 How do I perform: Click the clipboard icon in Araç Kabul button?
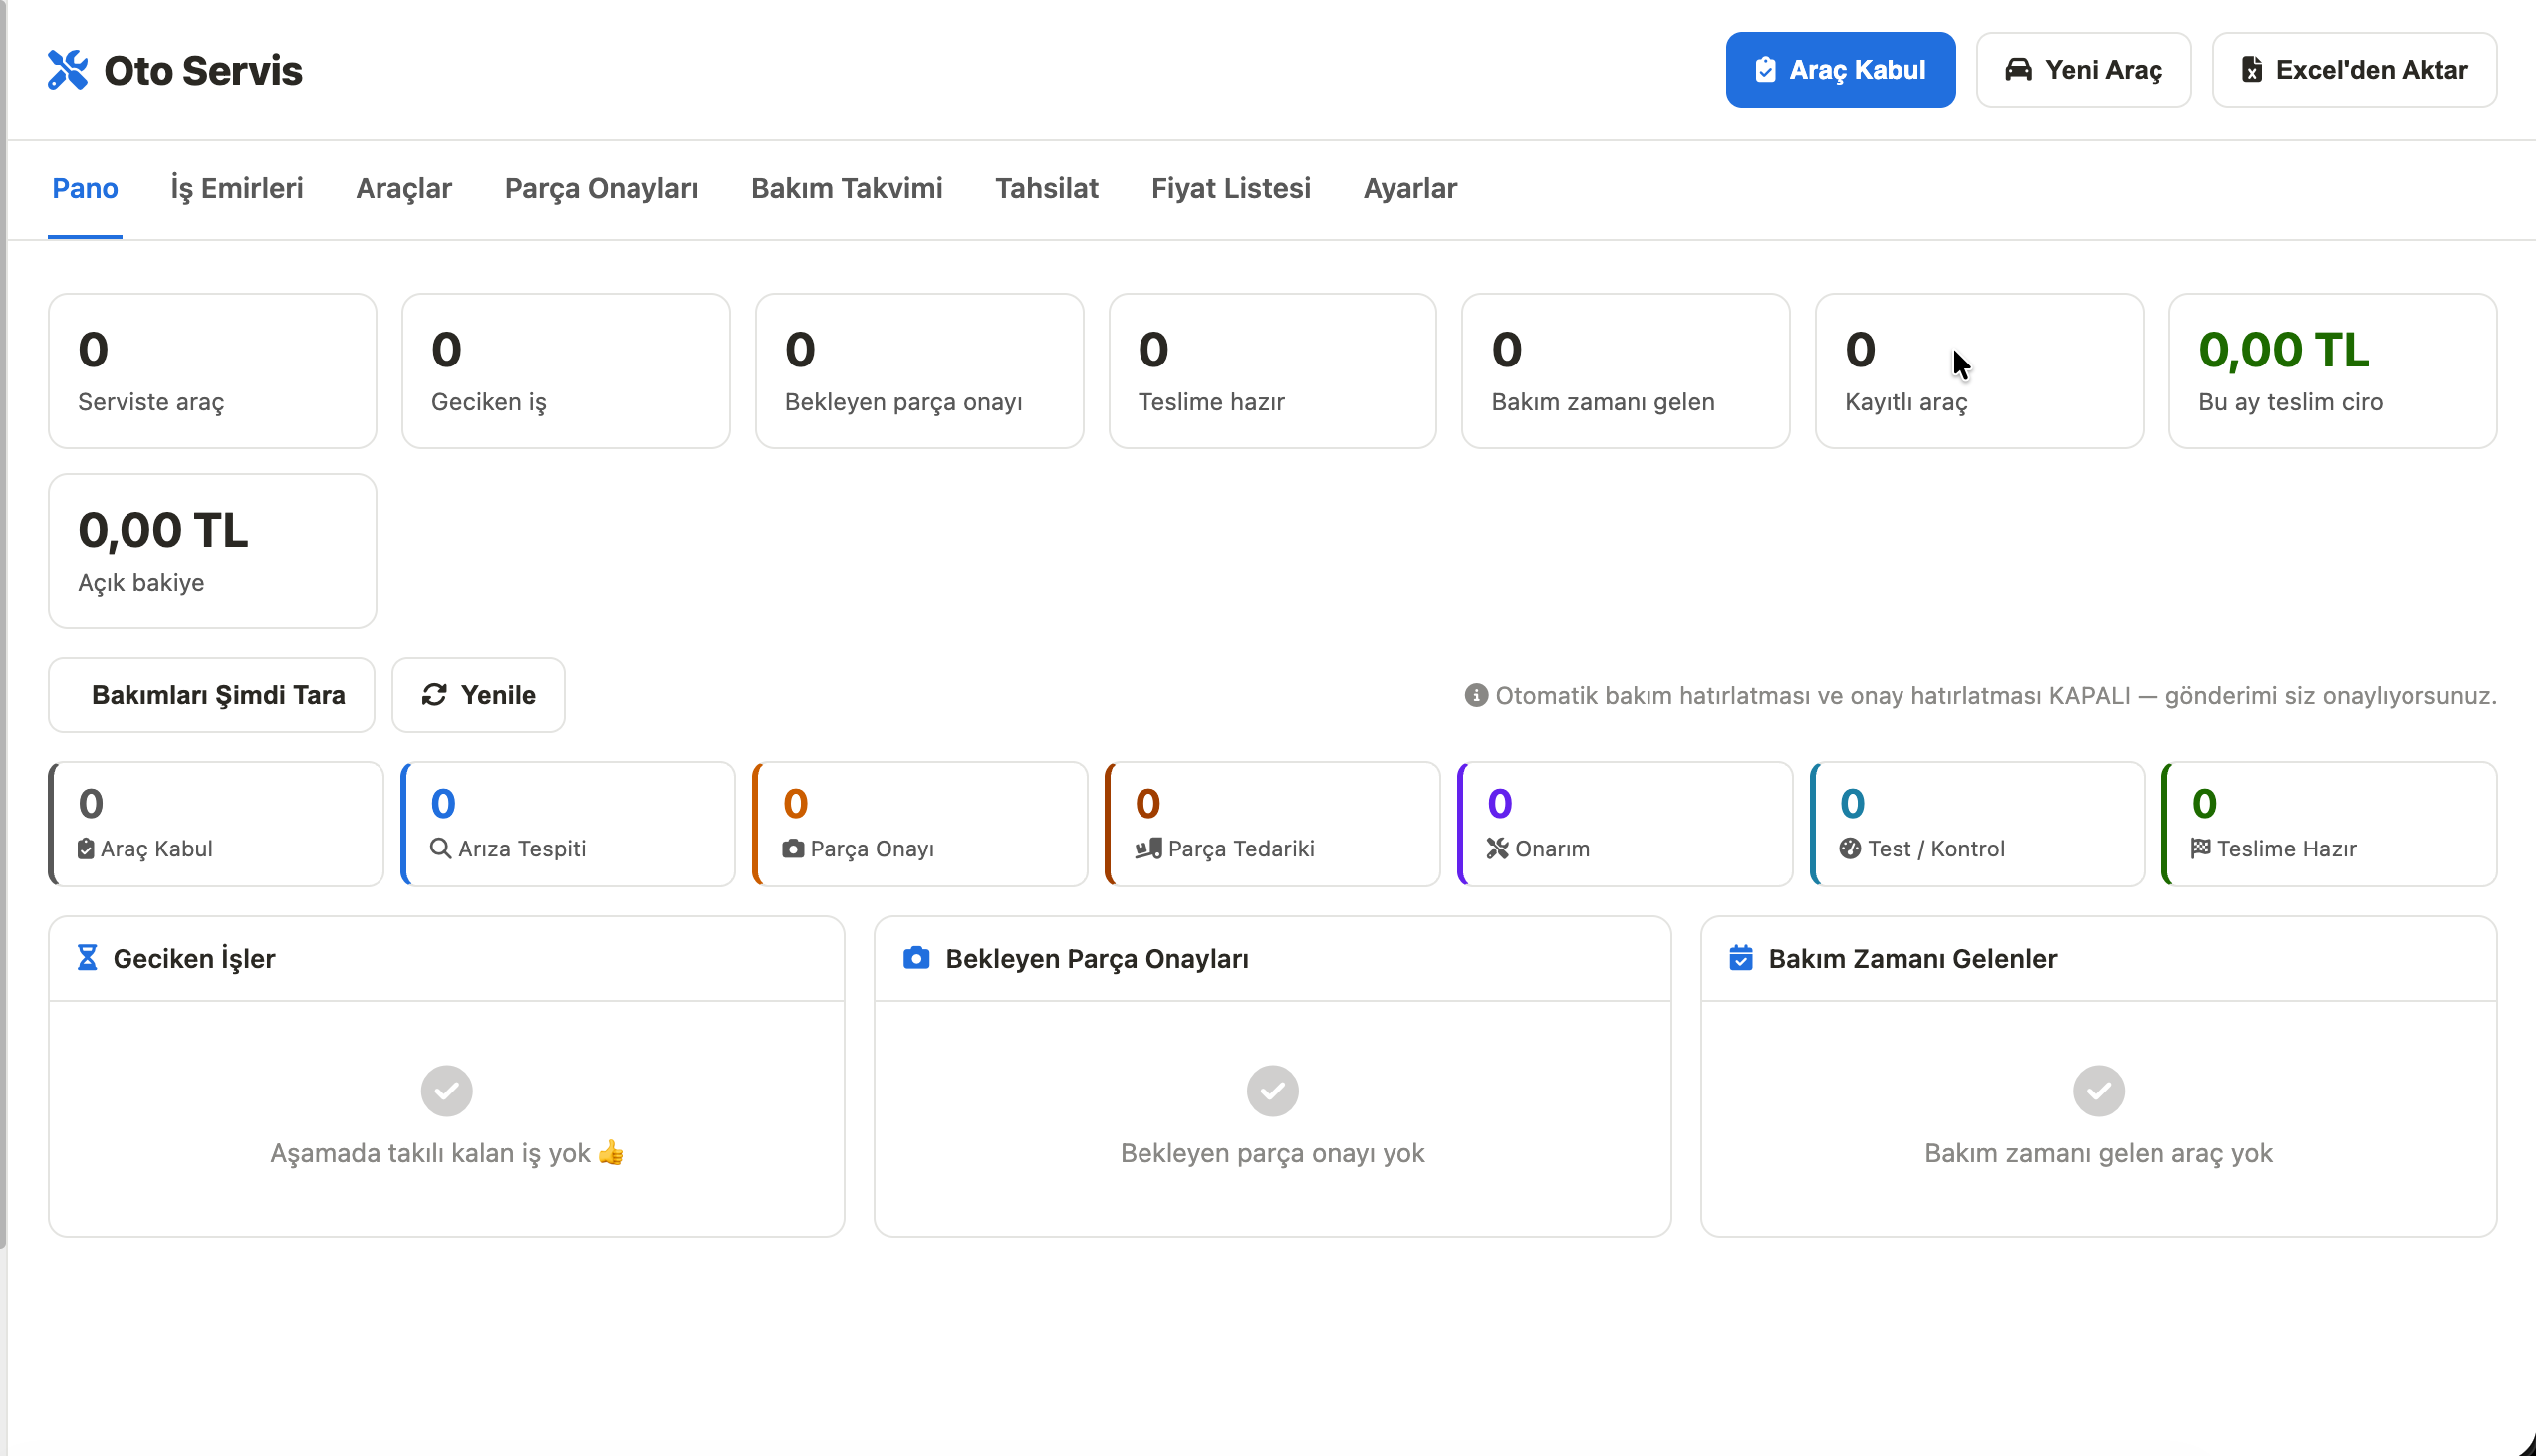coord(1765,70)
